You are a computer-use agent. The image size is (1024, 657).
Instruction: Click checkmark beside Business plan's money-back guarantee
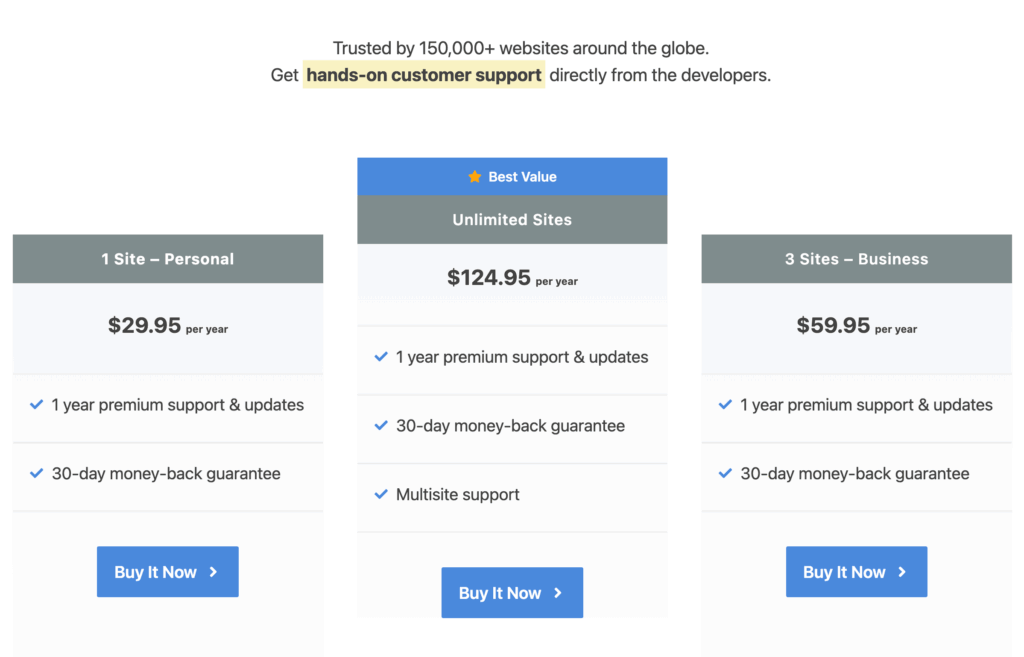point(726,473)
